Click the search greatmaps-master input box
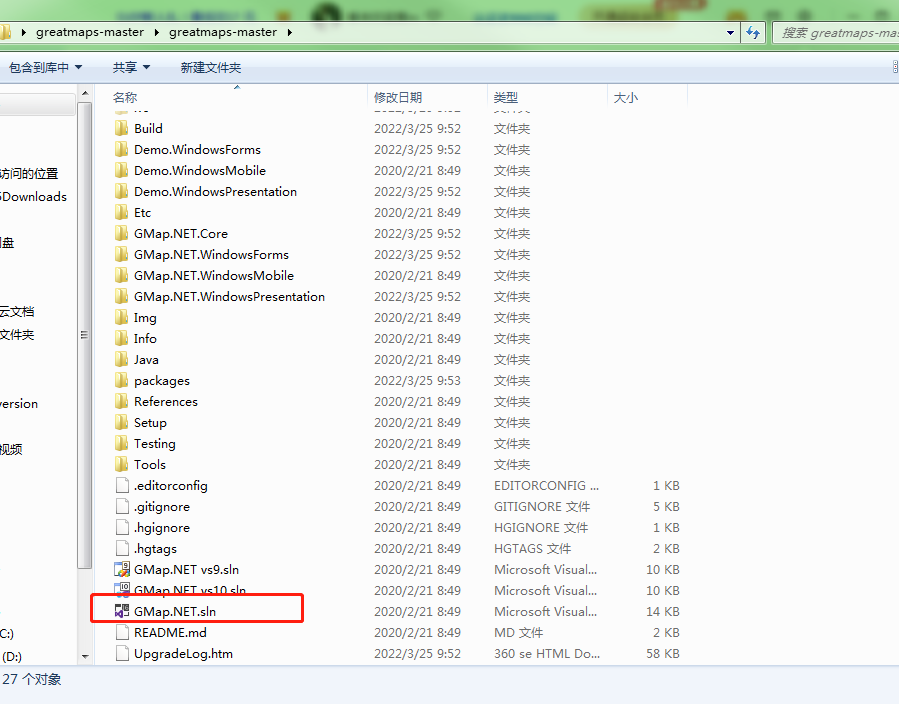 point(838,33)
